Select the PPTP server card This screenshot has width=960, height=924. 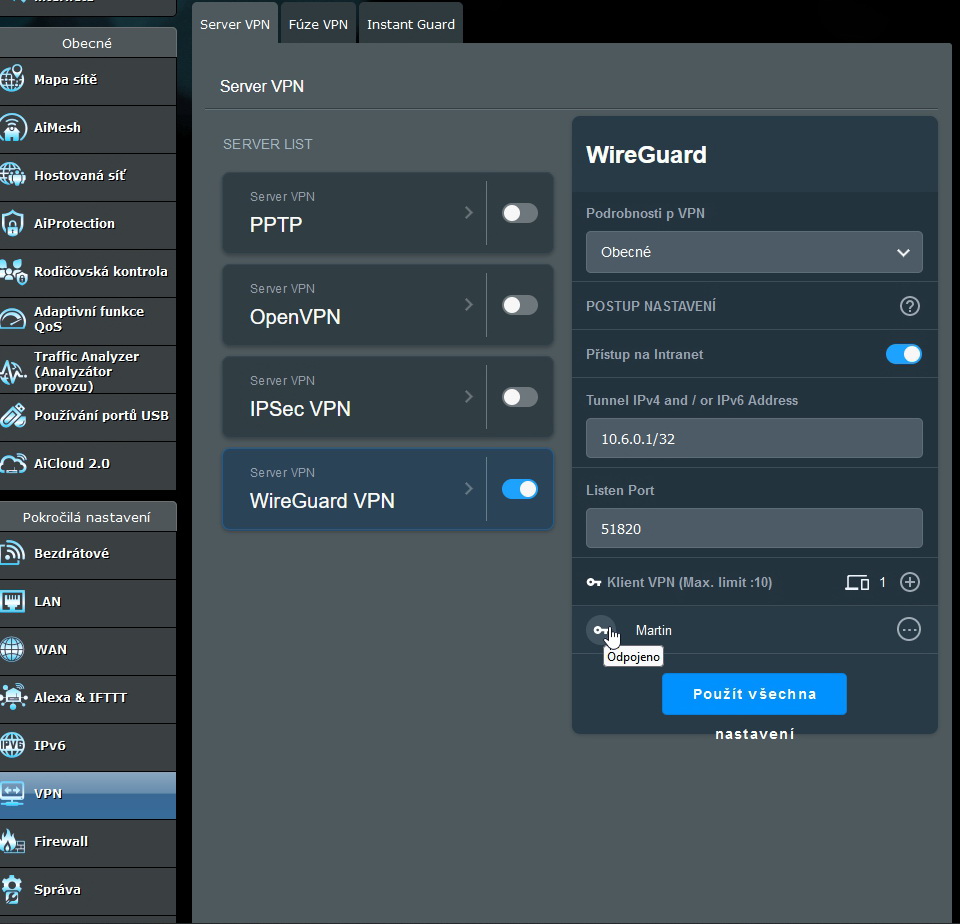point(388,212)
